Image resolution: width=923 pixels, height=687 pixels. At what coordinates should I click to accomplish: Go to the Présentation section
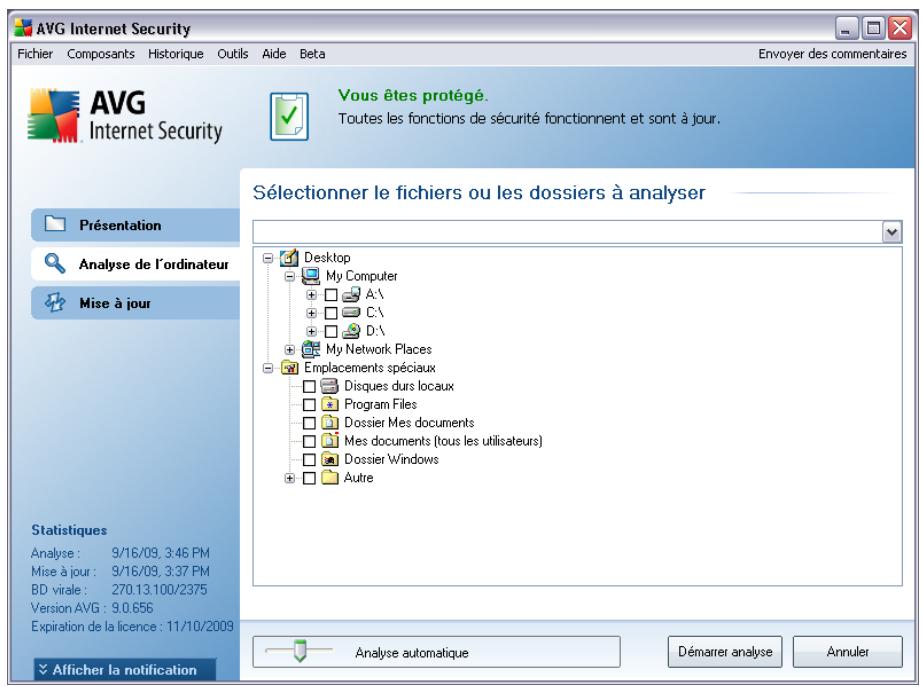pos(135,224)
